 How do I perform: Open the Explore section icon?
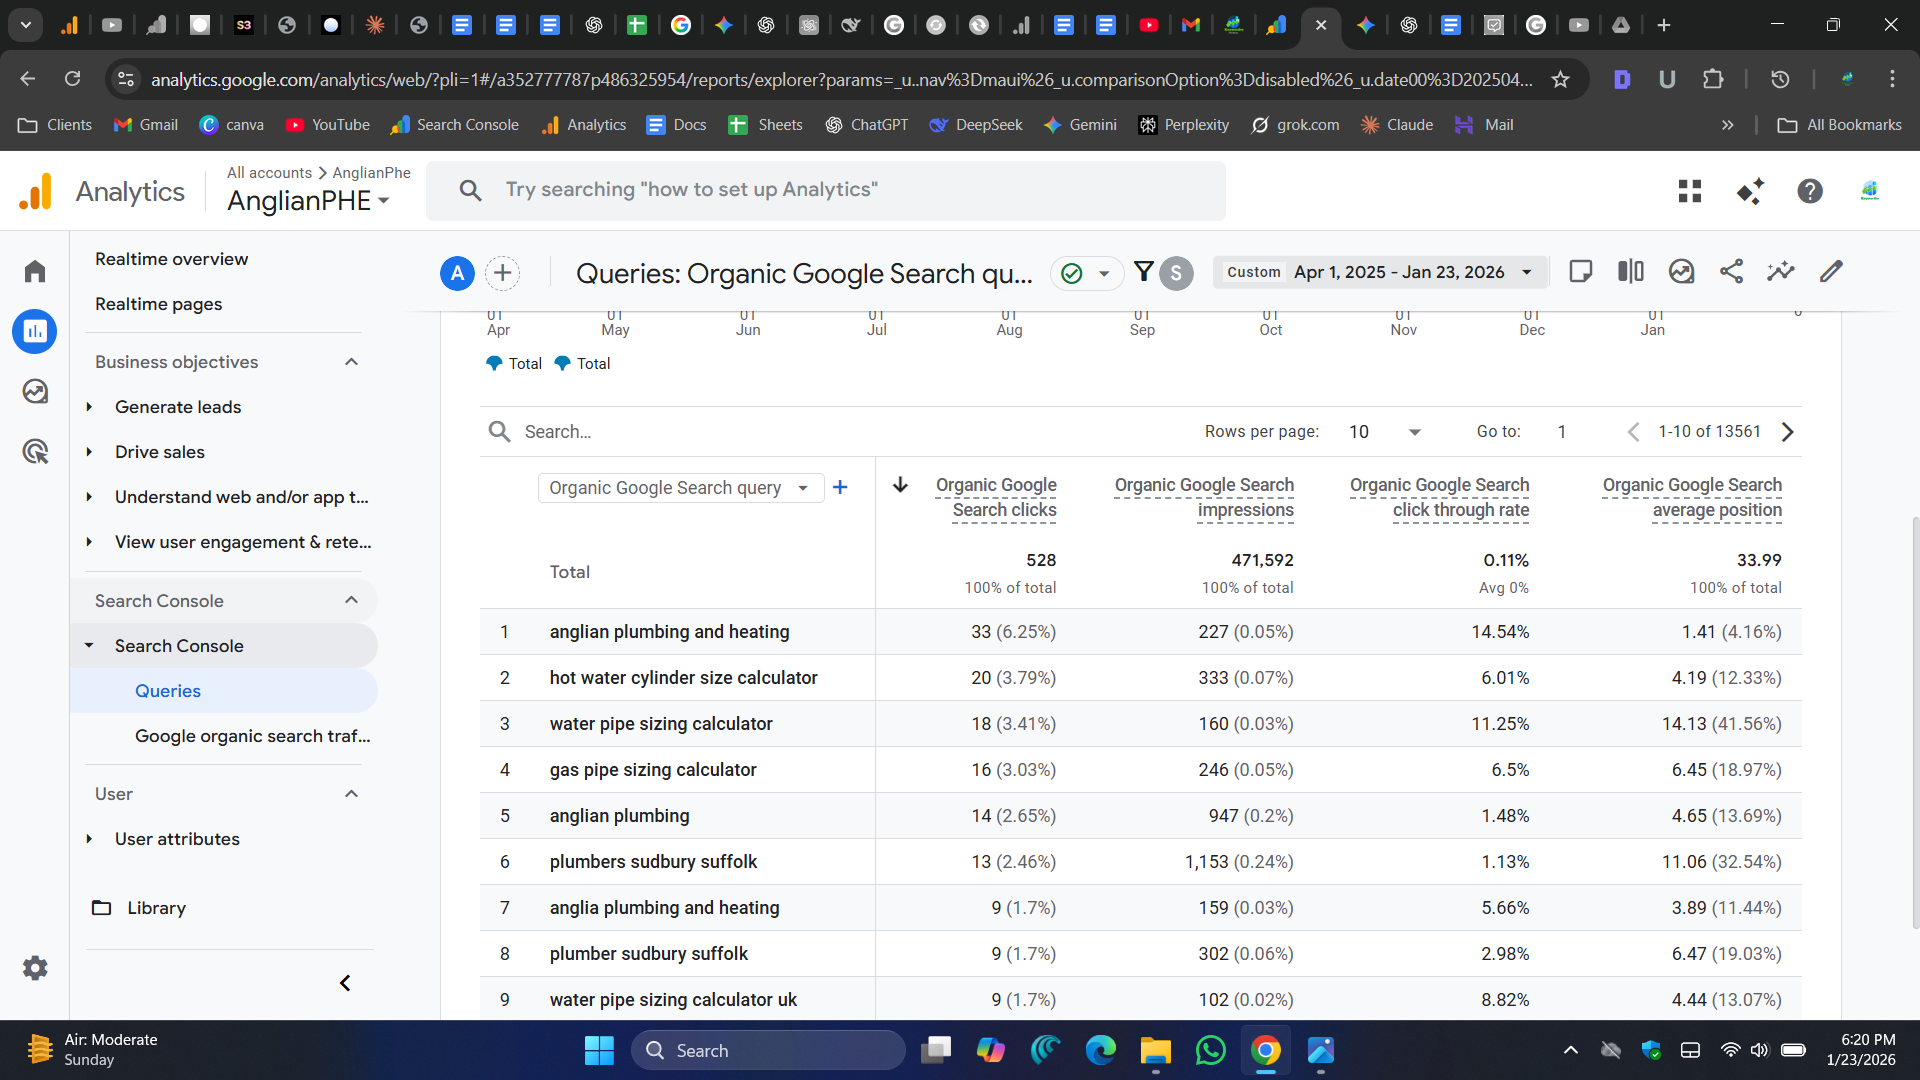(35, 391)
